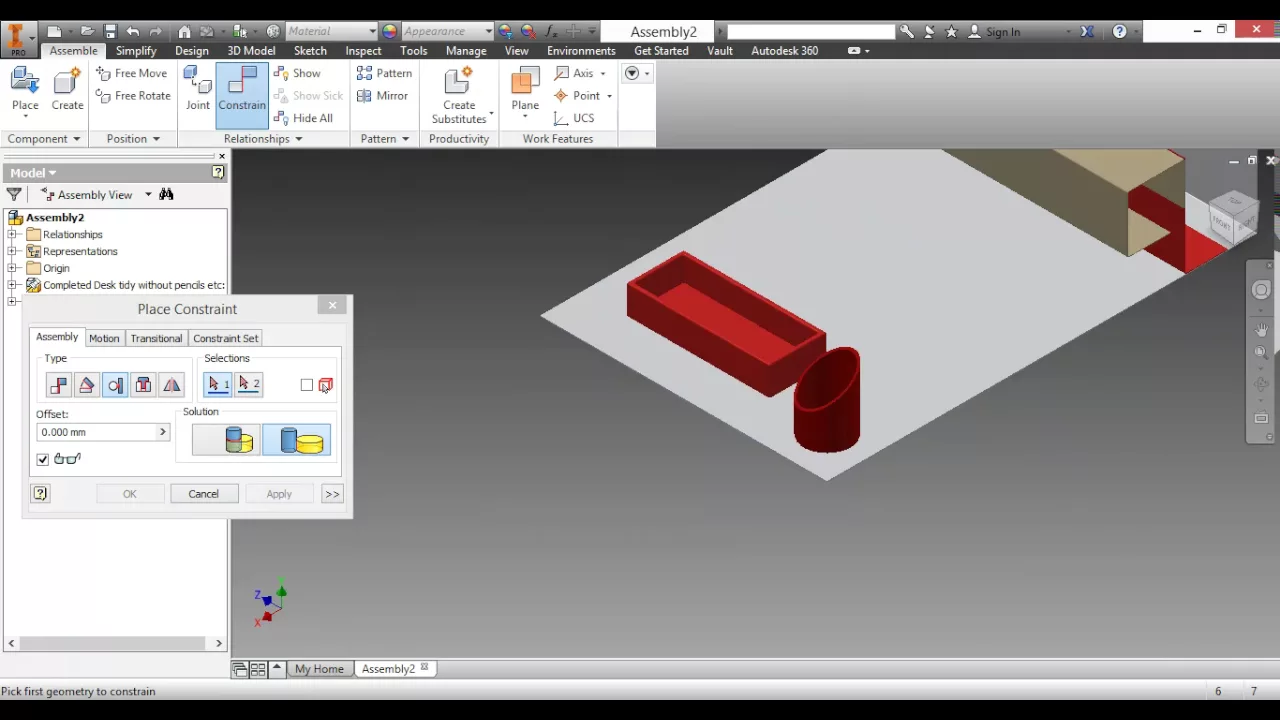Activate Free Rotate tool
The image size is (1280, 720).
(133, 96)
